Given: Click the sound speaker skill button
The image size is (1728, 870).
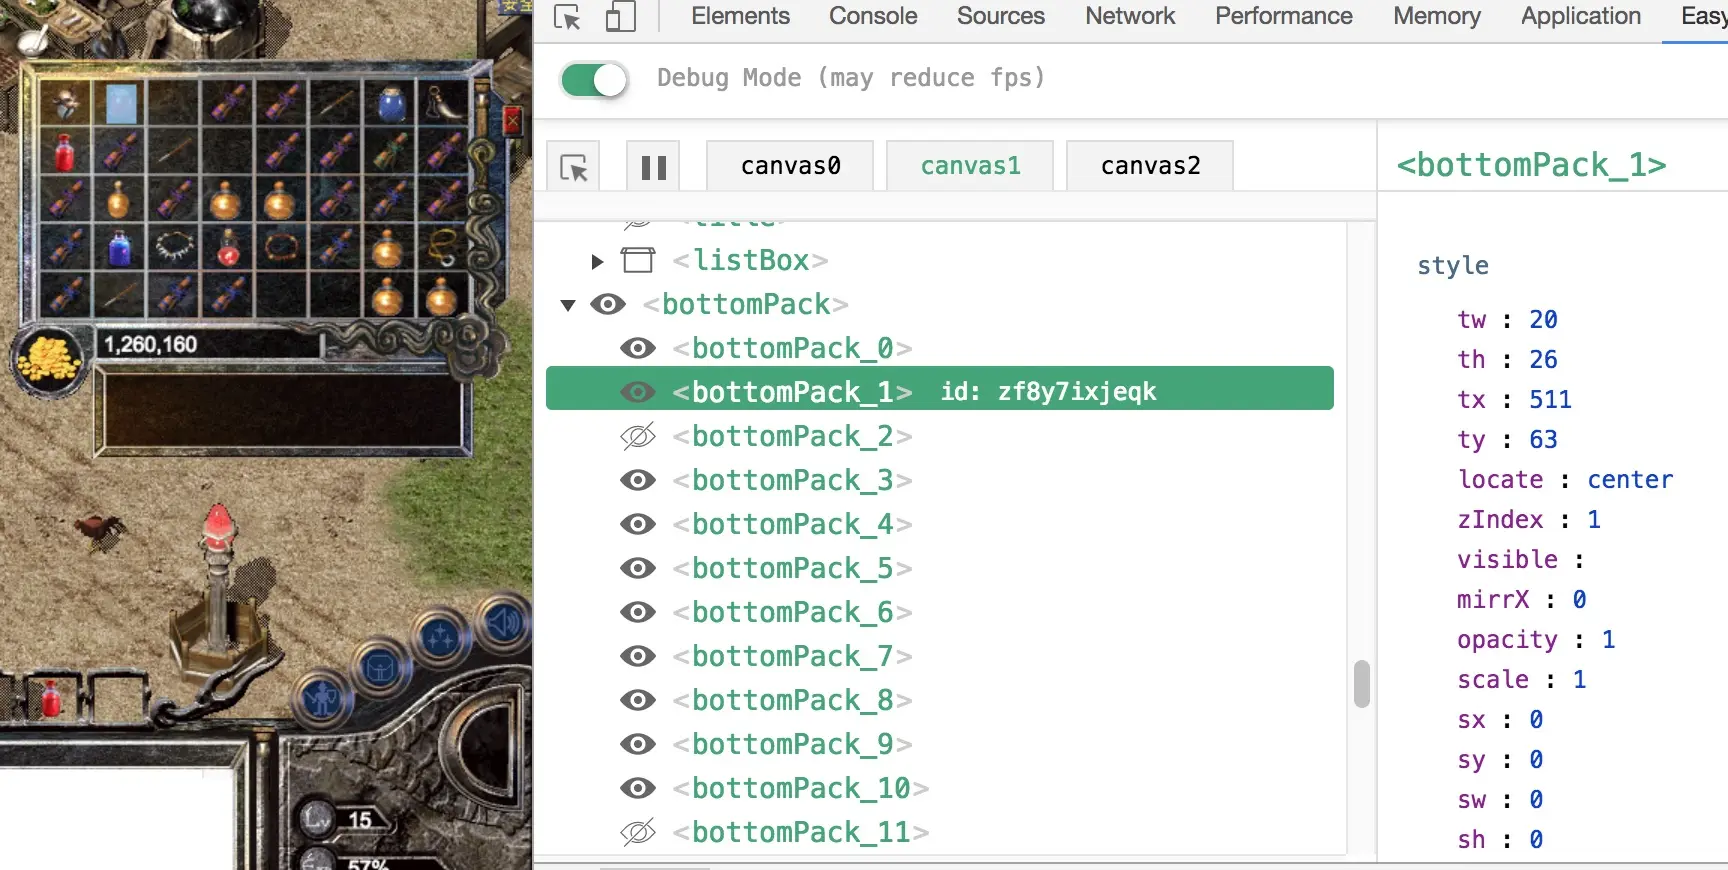Looking at the screenshot, I should (503, 623).
